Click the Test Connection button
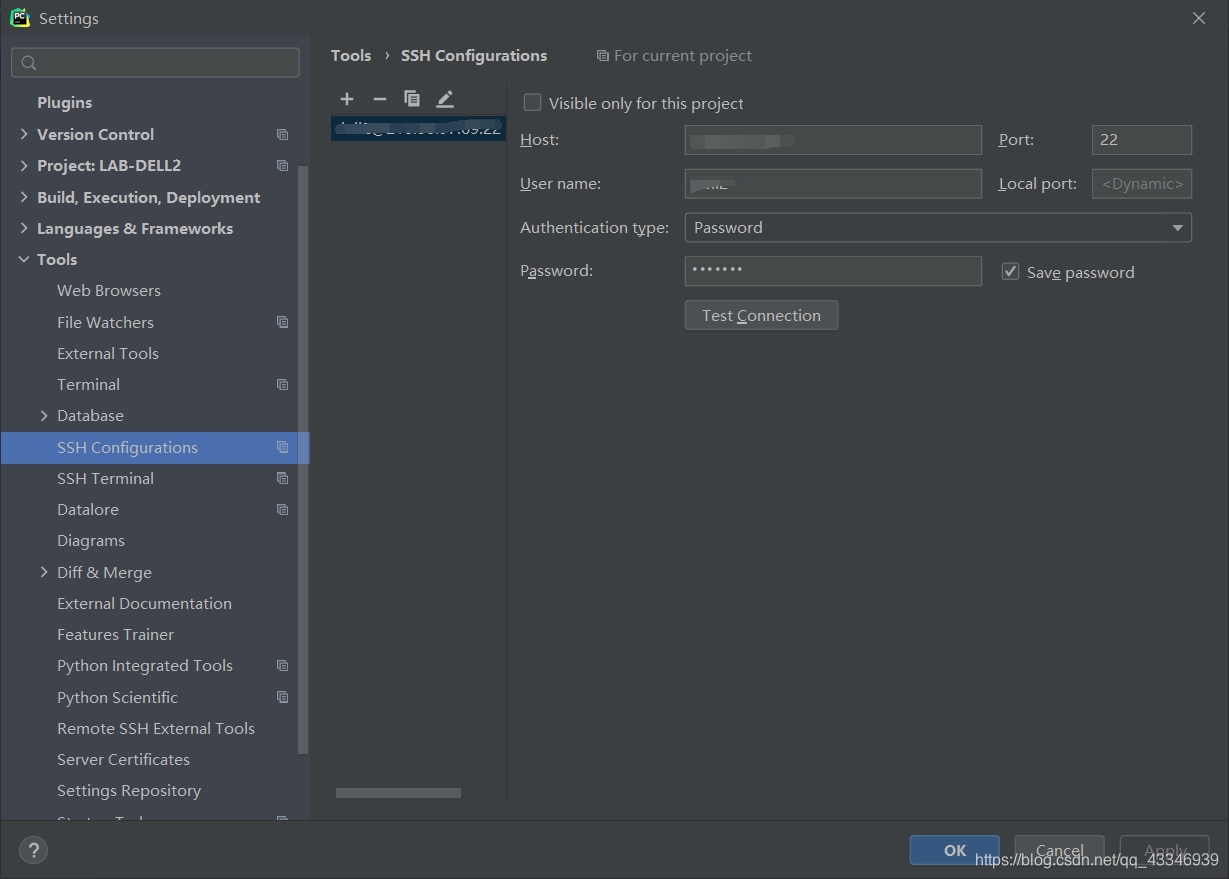The width and height of the screenshot is (1229, 879). (x=761, y=315)
